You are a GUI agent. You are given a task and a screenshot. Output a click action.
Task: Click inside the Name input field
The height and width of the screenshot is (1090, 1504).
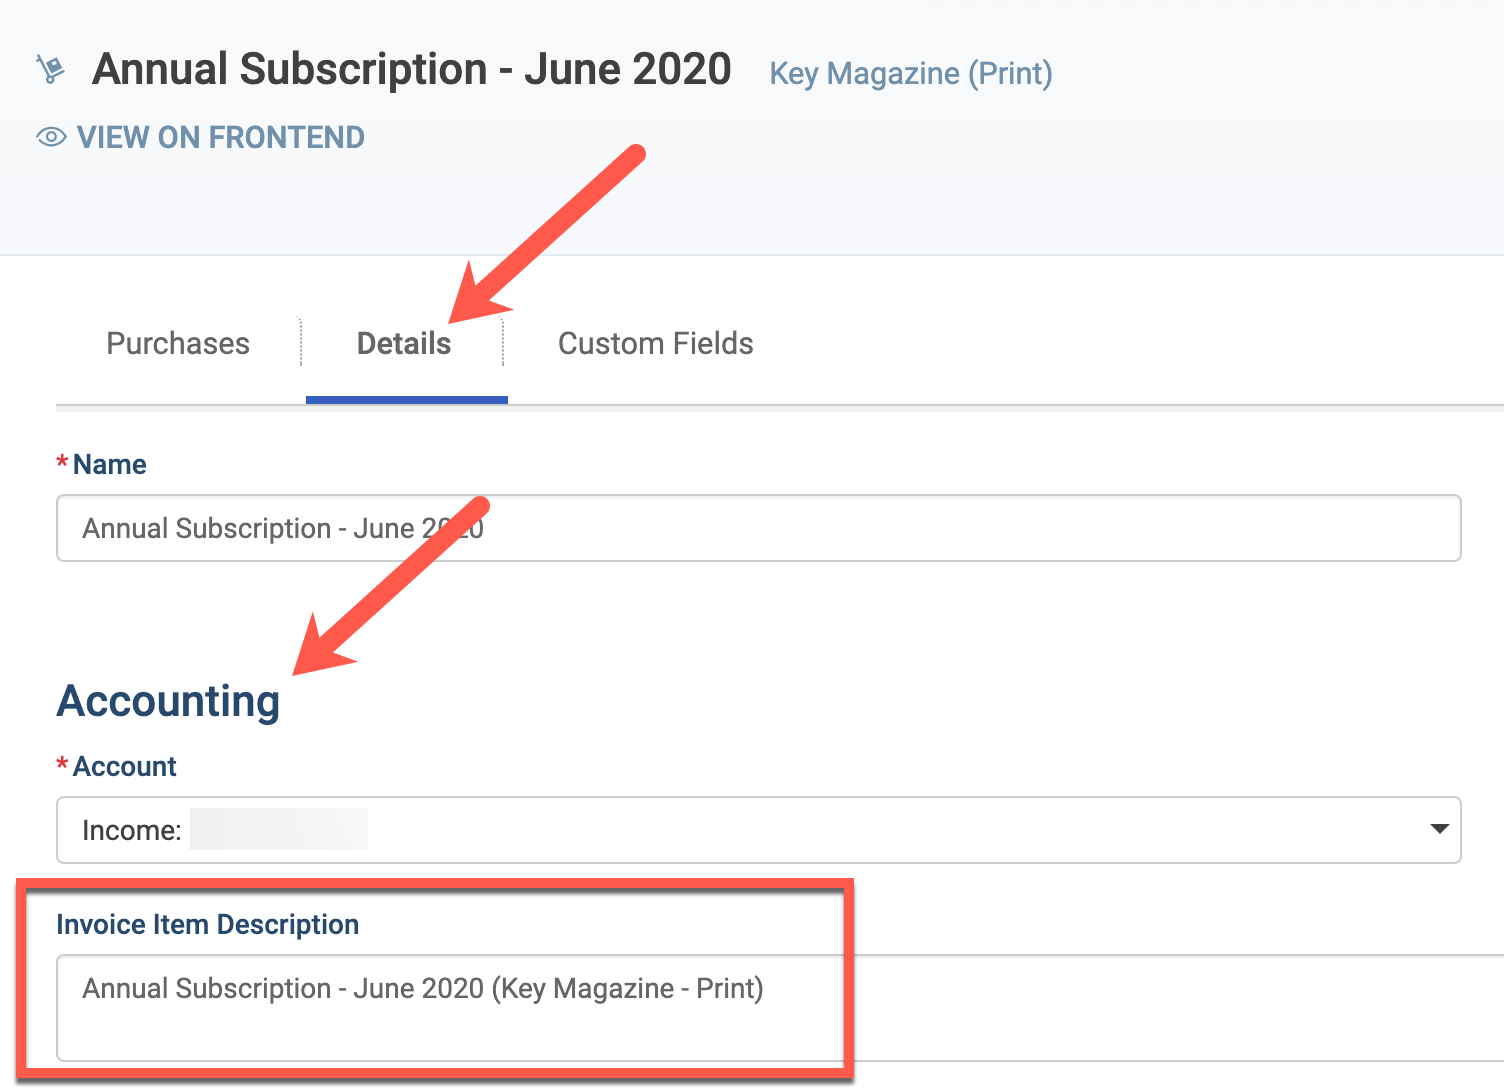pos(759,528)
